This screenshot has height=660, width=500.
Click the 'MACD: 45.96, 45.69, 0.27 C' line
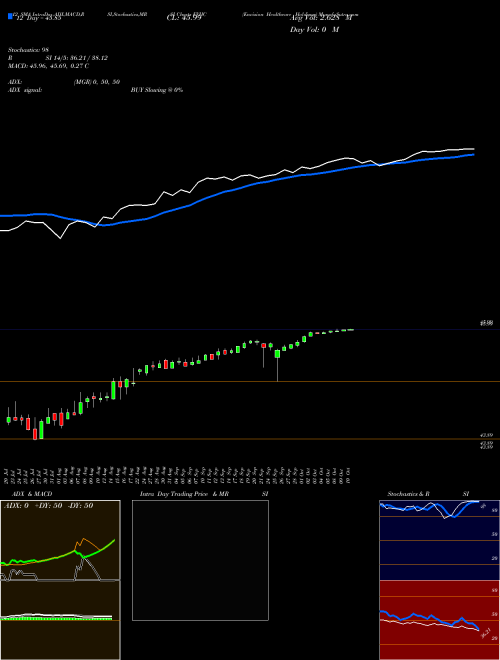pos(48,66)
